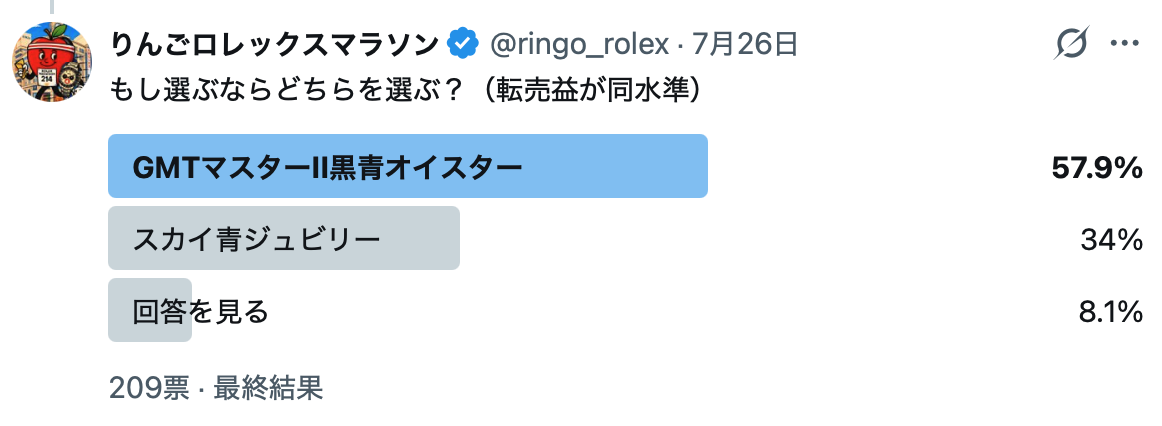Click the 57.9% result percentage
Viewport: 1162px width, 426px height.
click(1097, 168)
